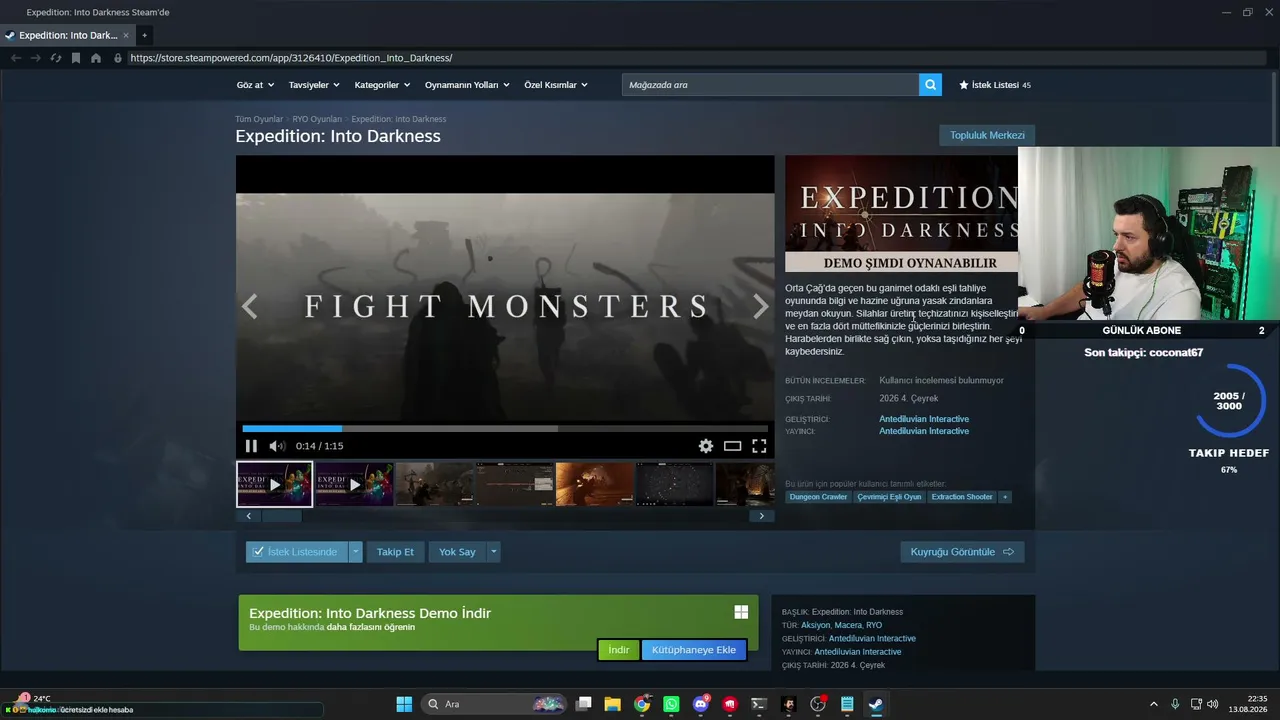The height and width of the screenshot is (720, 1280).
Task: Open the Özel Kısımlar menu
Action: [x=556, y=85]
